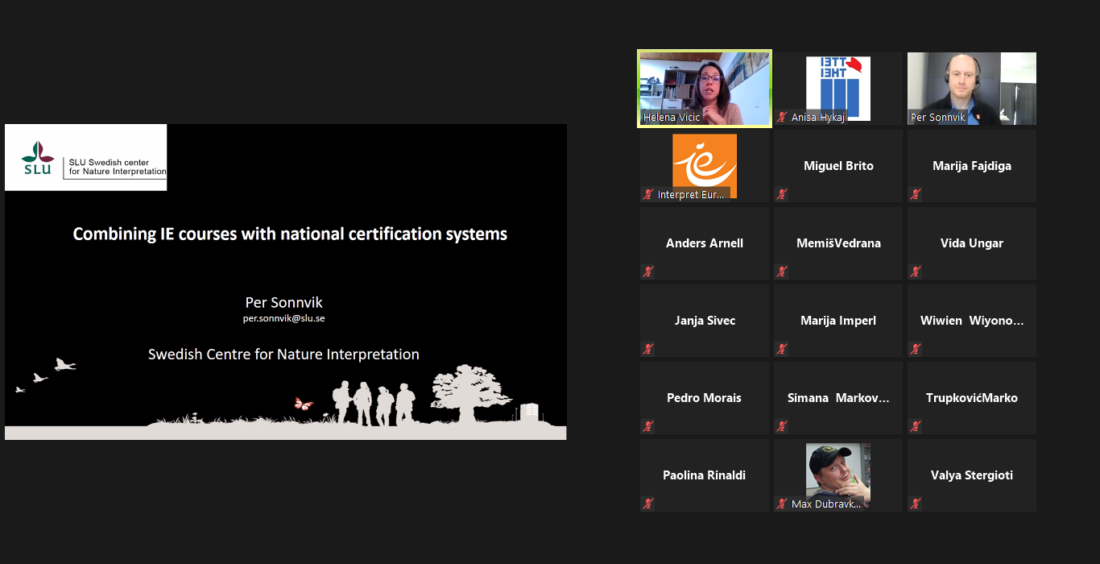Image resolution: width=1100 pixels, height=564 pixels.
Task: Click the muted mic icon on Vida Ungar's tile
Action: click(915, 271)
